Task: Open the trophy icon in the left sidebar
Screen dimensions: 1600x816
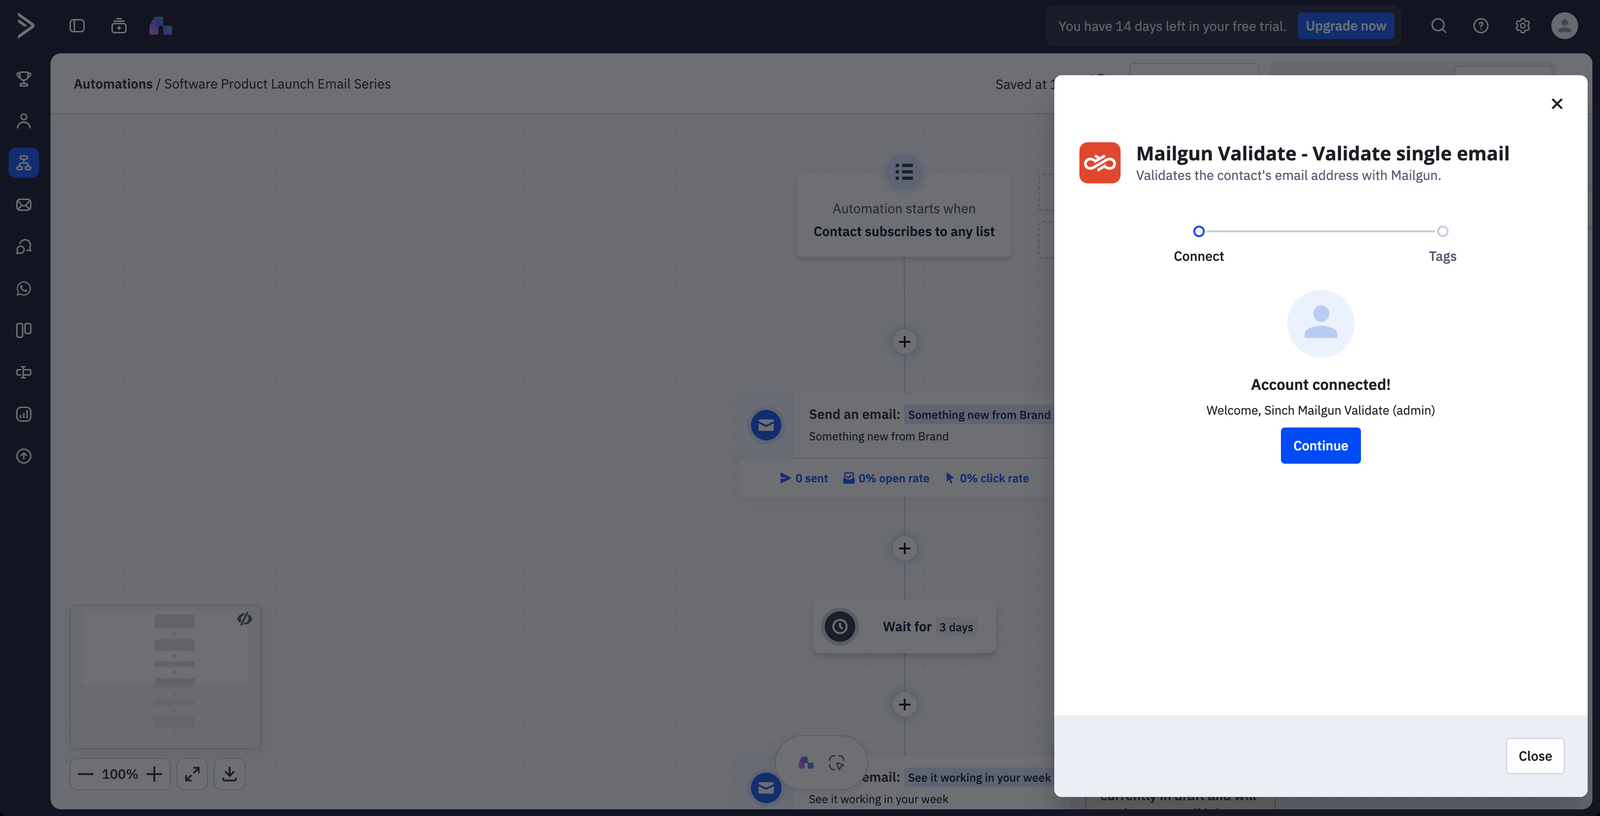Action: 24,79
